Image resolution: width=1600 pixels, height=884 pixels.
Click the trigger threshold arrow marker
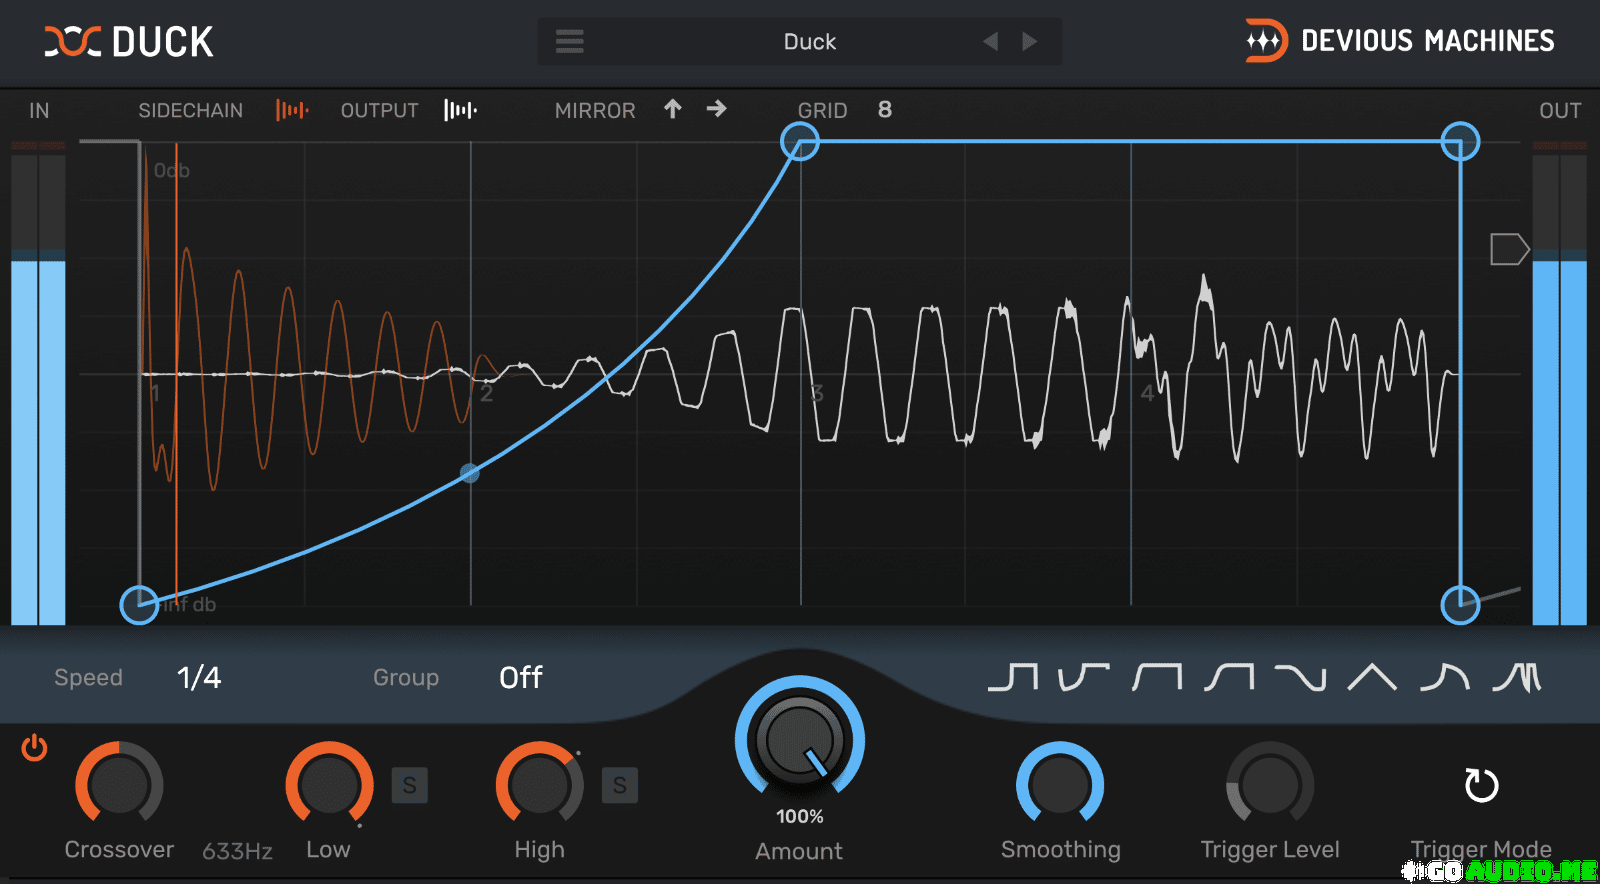click(1509, 249)
